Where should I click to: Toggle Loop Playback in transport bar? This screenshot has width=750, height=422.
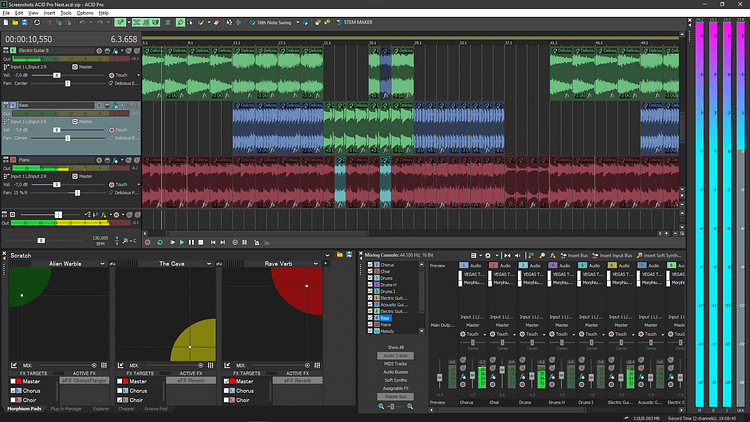(x=160, y=243)
